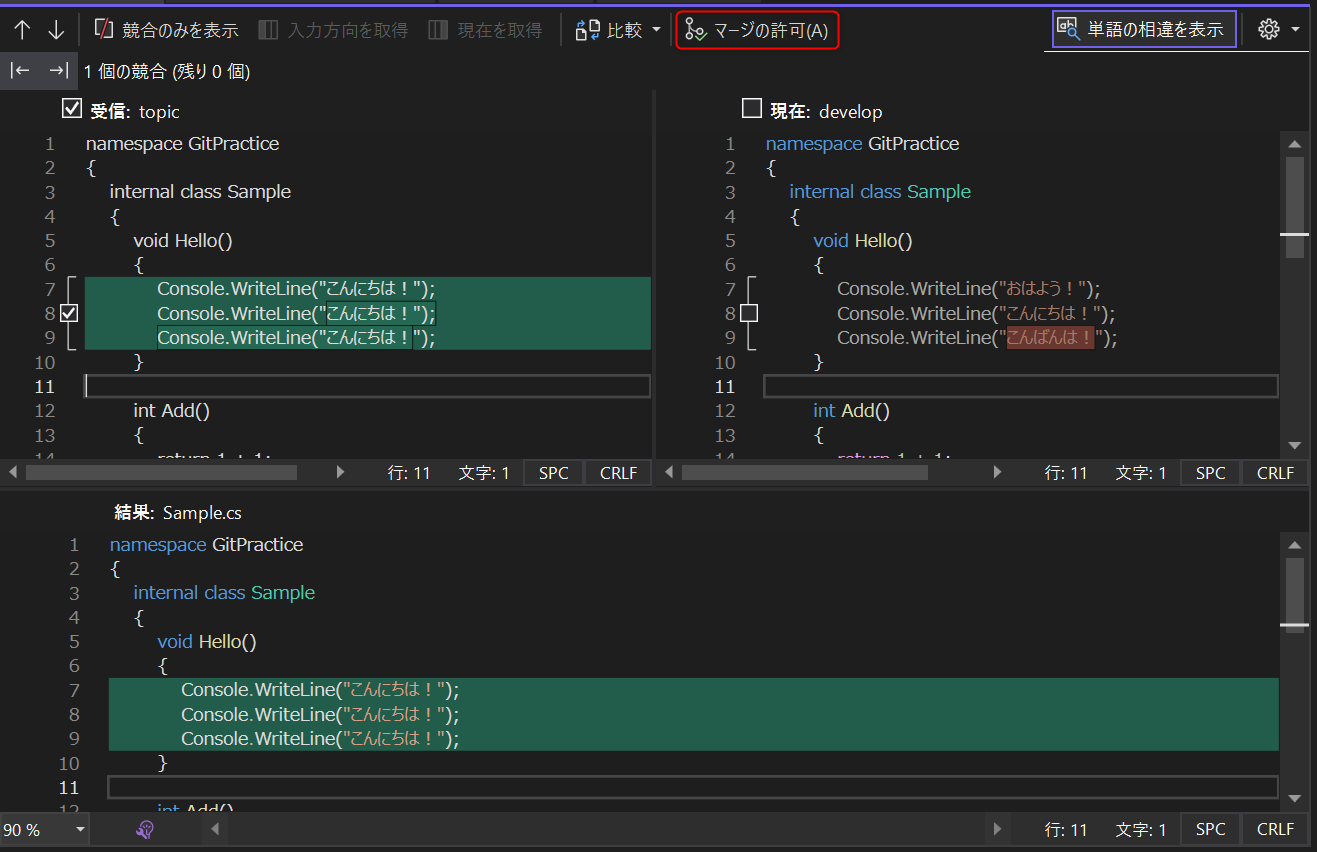Click right scroll arrow in the 現在 develop pane

[x=996, y=472]
